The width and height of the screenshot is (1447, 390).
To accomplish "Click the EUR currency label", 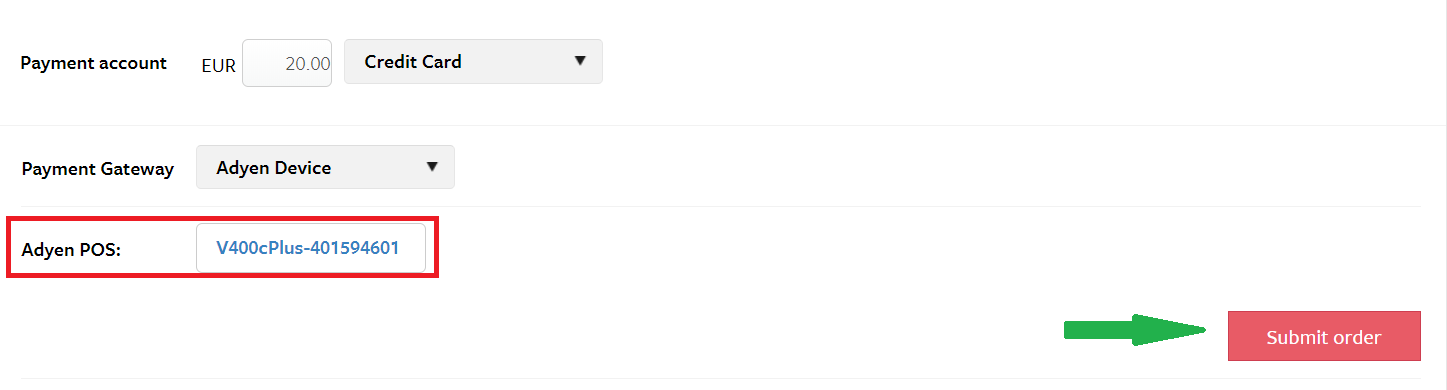I will (x=219, y=66).
